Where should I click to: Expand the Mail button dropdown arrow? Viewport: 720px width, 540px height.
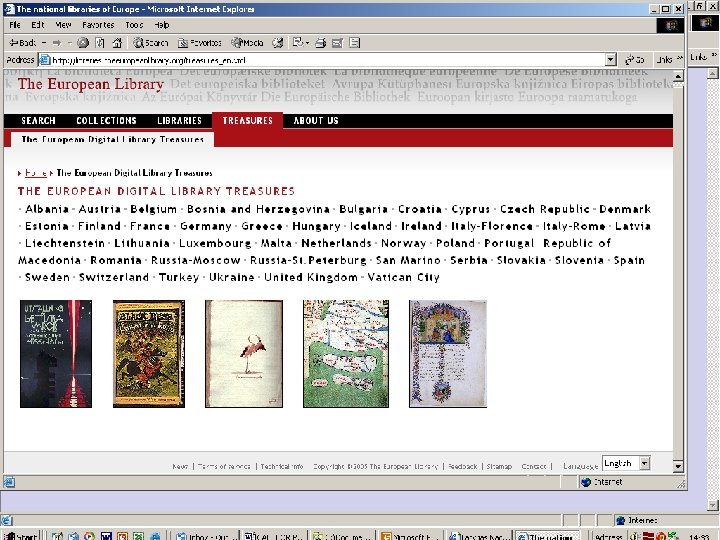307,43
